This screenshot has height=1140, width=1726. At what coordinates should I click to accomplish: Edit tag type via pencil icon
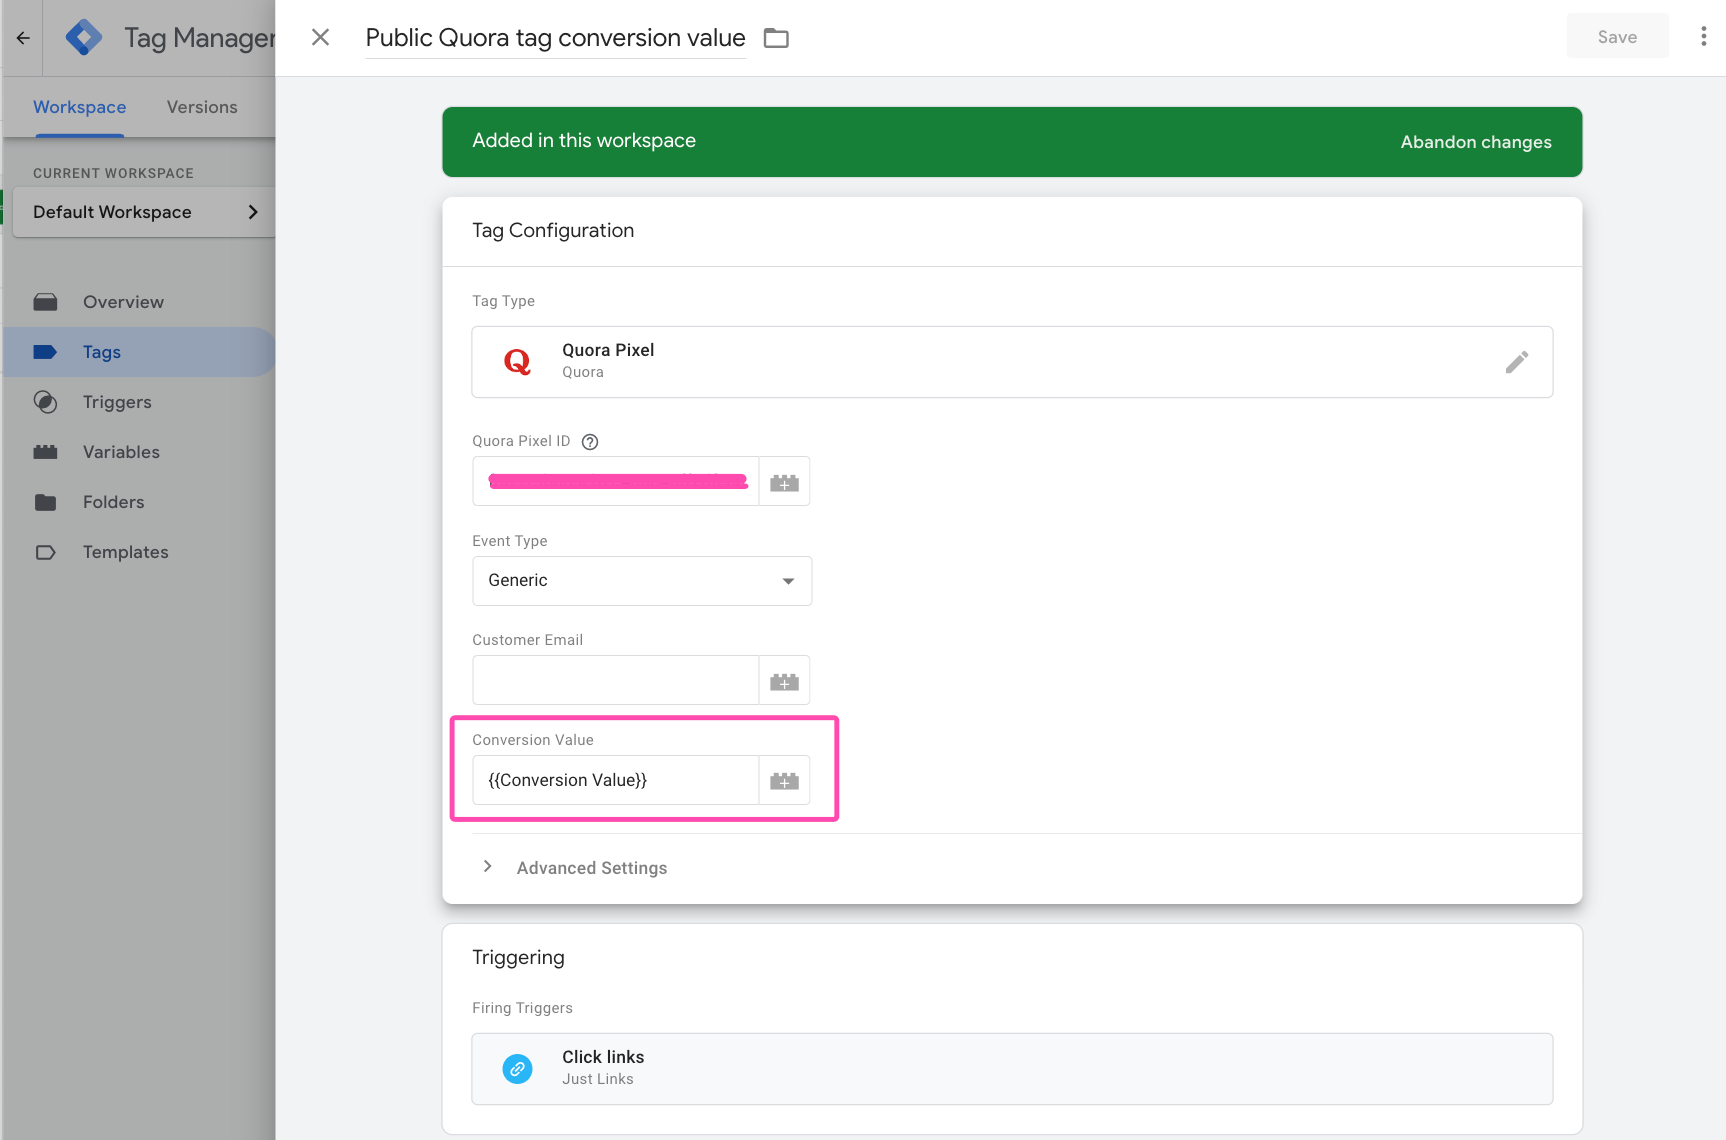click(1517, 362)
